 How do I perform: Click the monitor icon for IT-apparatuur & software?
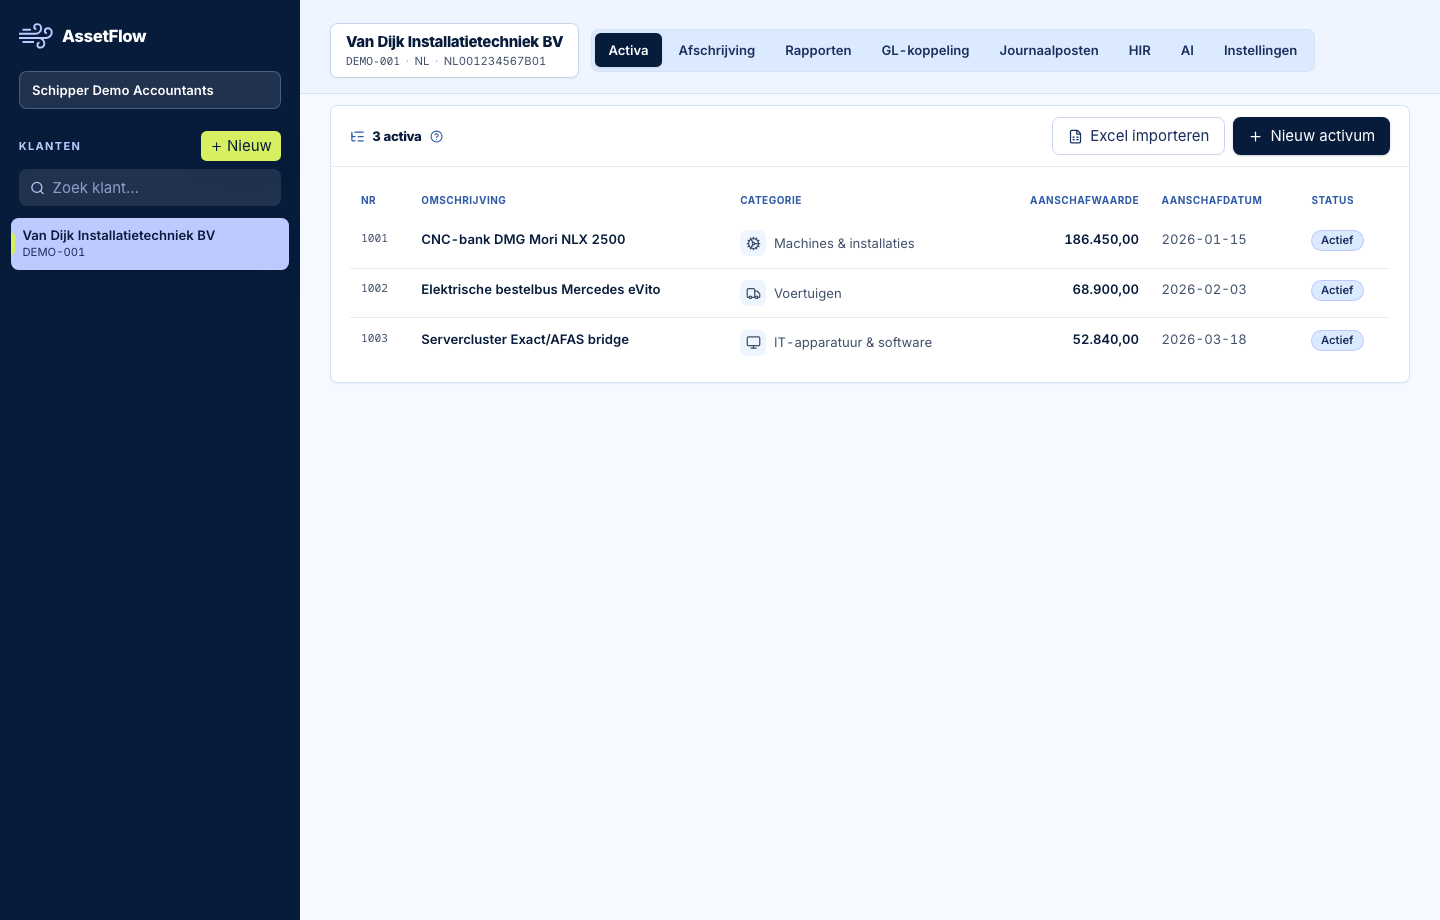coord(753,342)
